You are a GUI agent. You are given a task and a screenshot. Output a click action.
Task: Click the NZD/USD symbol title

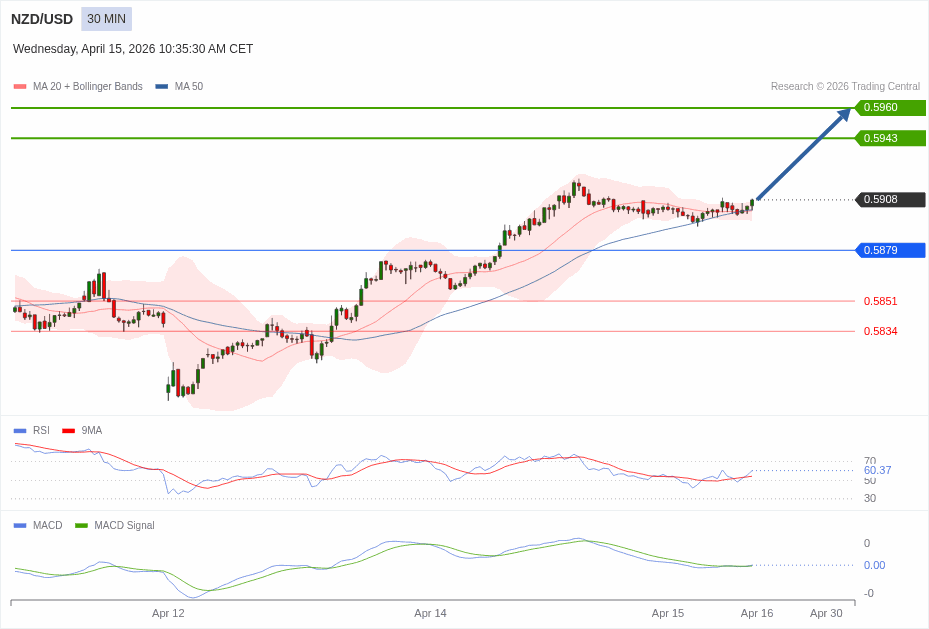42,19
